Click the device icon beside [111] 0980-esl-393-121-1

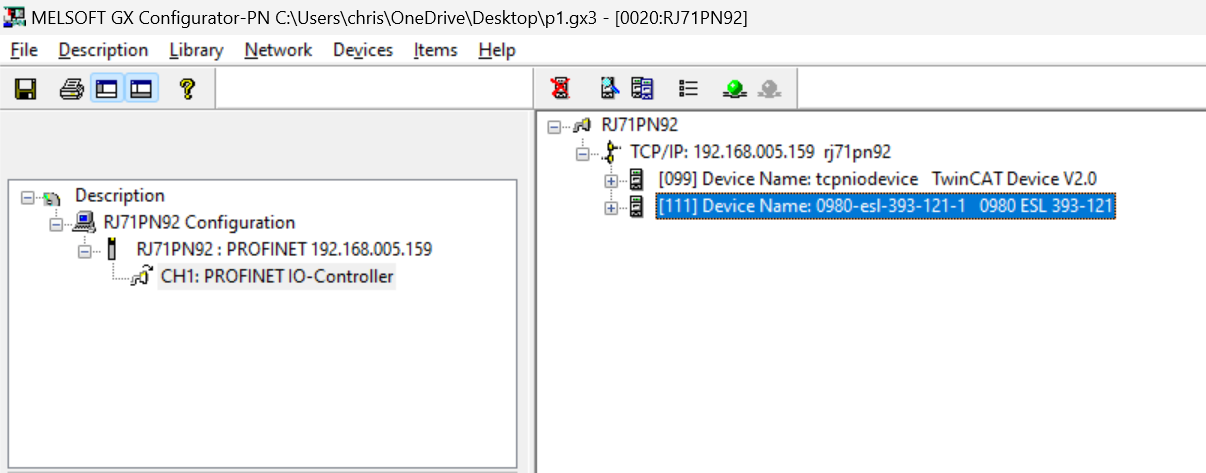pos(636,207)
